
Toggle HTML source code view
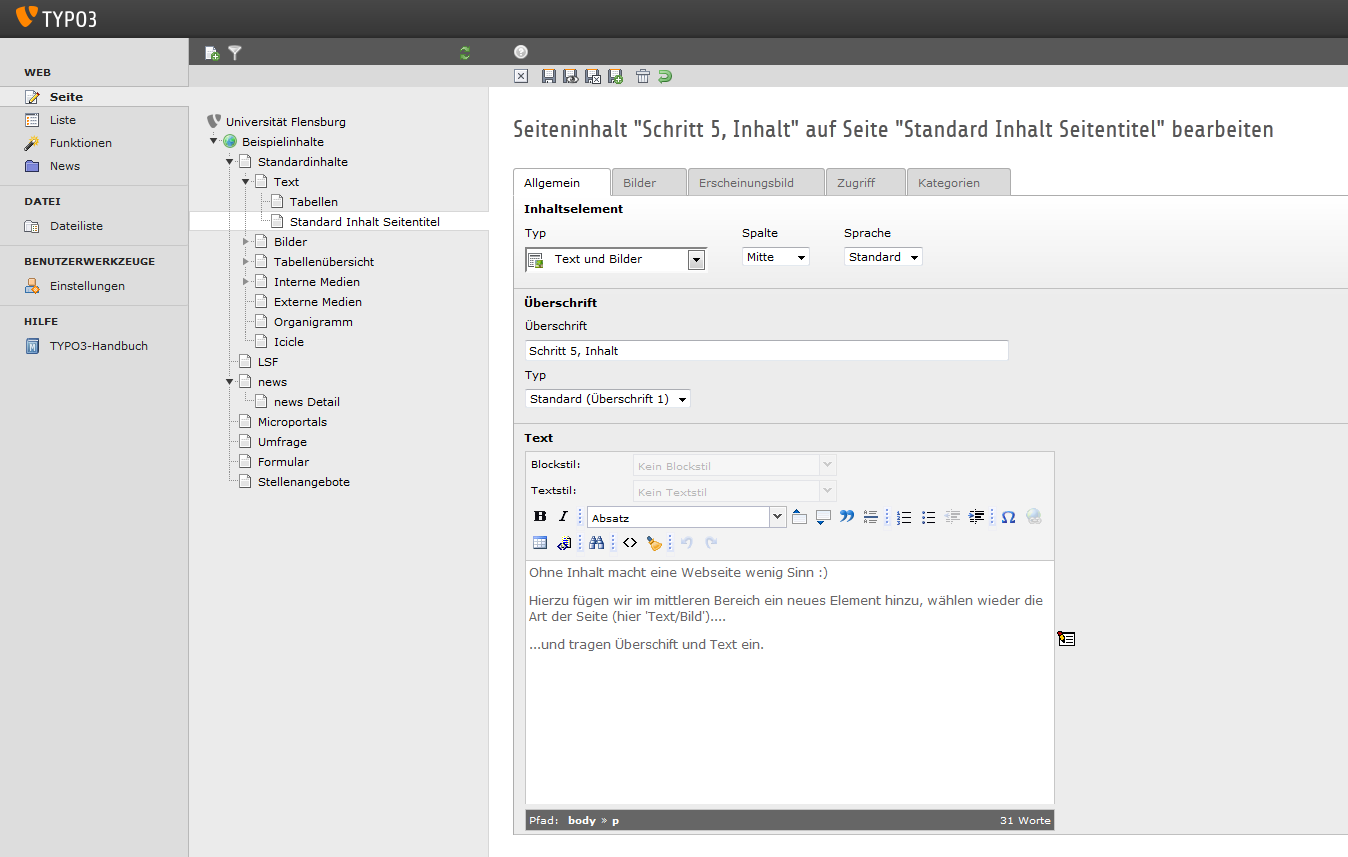(x=630, y=543)
